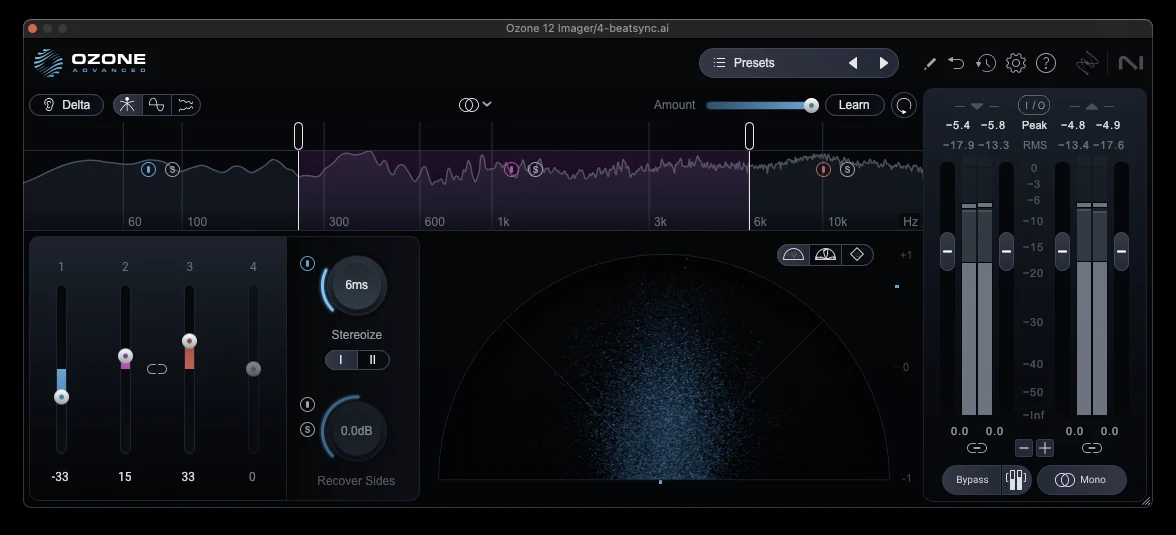Select the polar level vectorscope icon
Viewport: 1176px width, 535px height.
[825, 255]
